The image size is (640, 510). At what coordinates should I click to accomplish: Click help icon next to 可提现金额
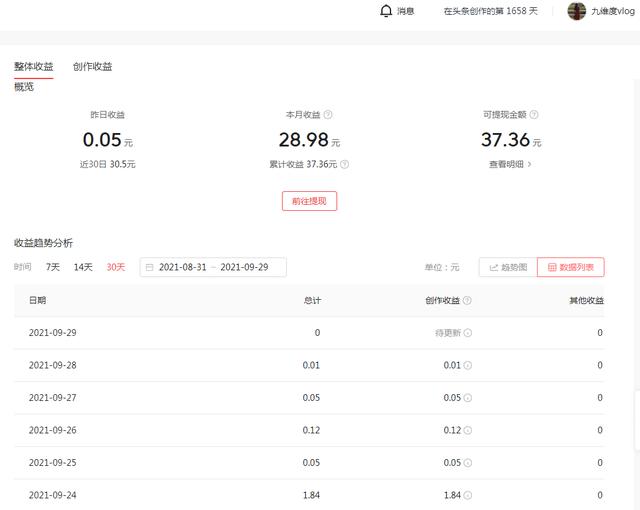(534, 115)
